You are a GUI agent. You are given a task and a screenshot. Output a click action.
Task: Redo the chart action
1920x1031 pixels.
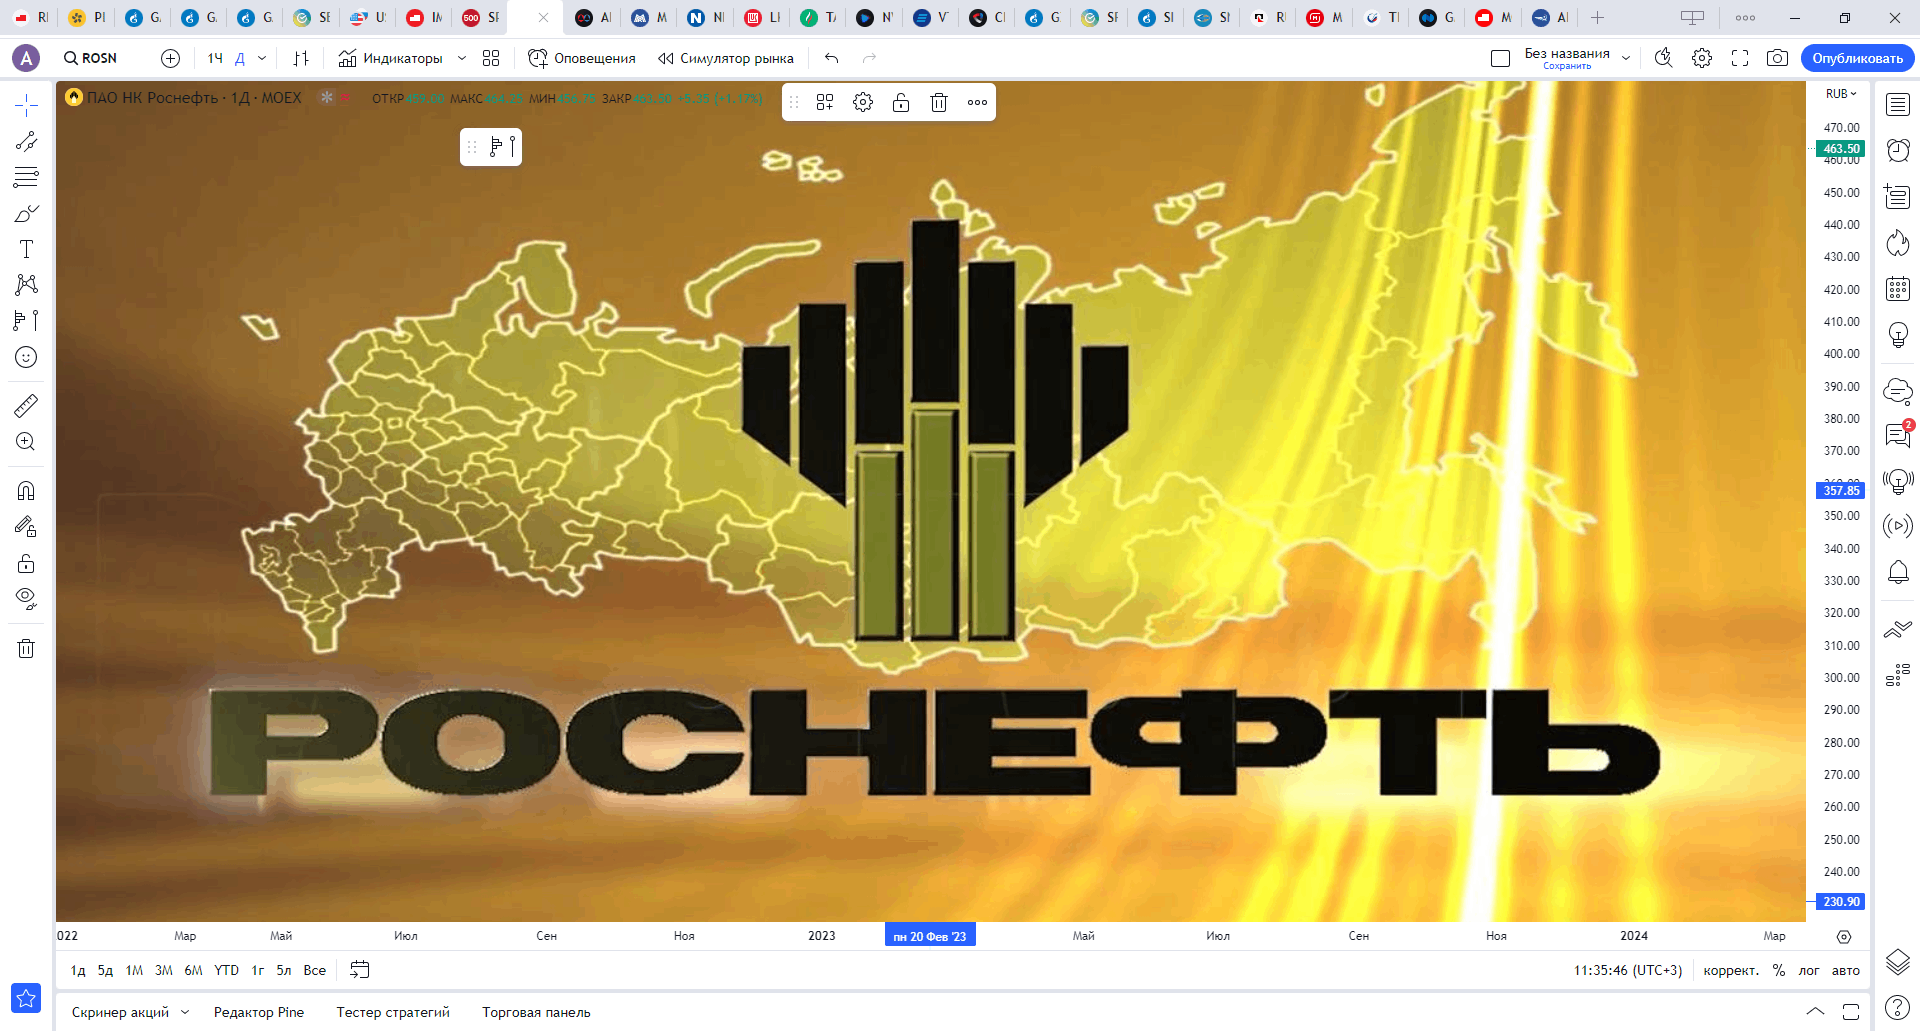coord(870,58)
